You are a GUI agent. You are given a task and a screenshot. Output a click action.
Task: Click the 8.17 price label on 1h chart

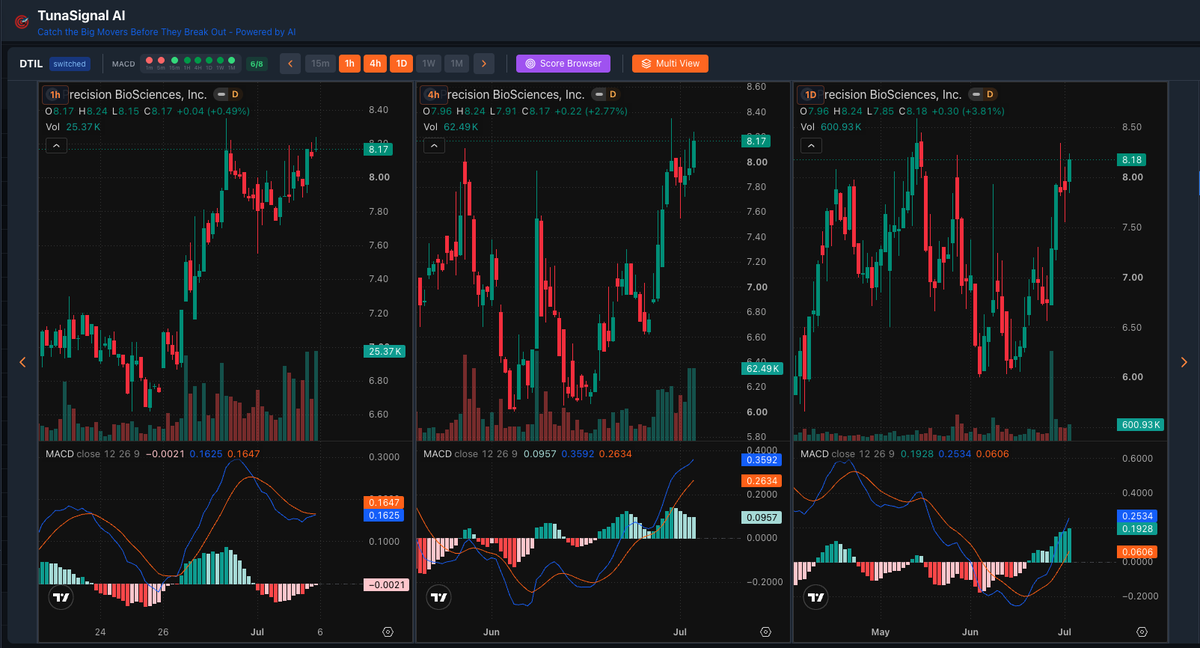[x=379, y=149]
